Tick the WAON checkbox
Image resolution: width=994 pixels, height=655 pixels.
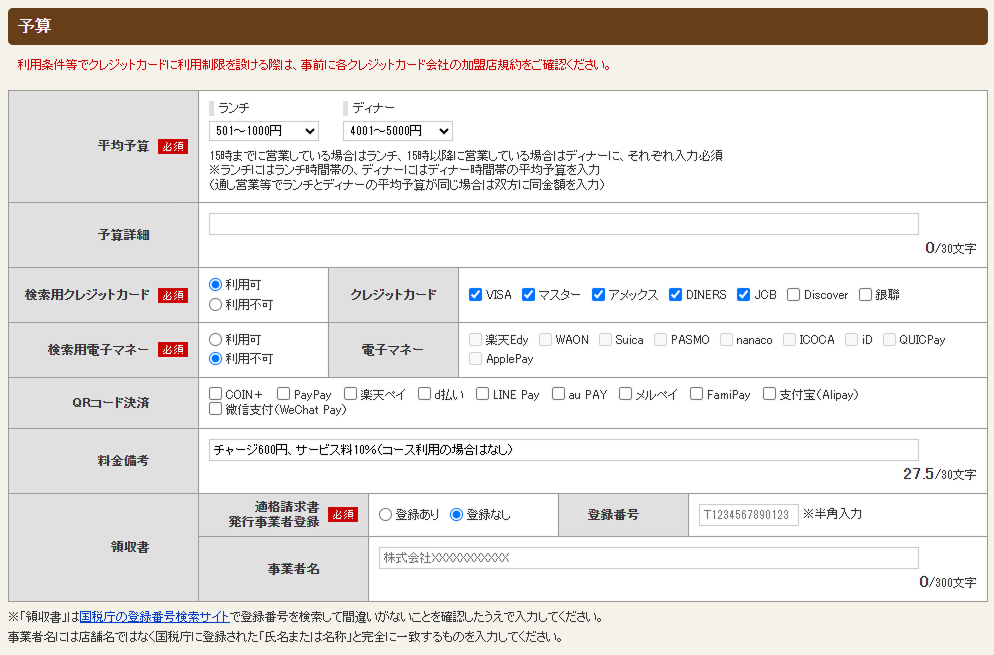545,339
